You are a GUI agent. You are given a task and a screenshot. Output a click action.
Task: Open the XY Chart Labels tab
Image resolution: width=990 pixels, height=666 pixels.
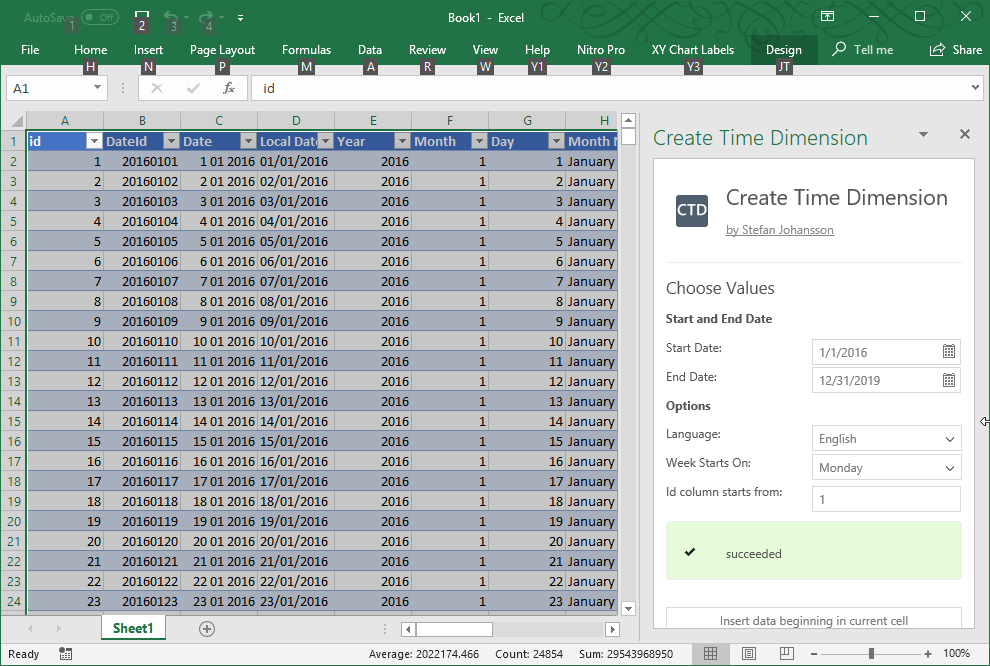tap(692, 50)
